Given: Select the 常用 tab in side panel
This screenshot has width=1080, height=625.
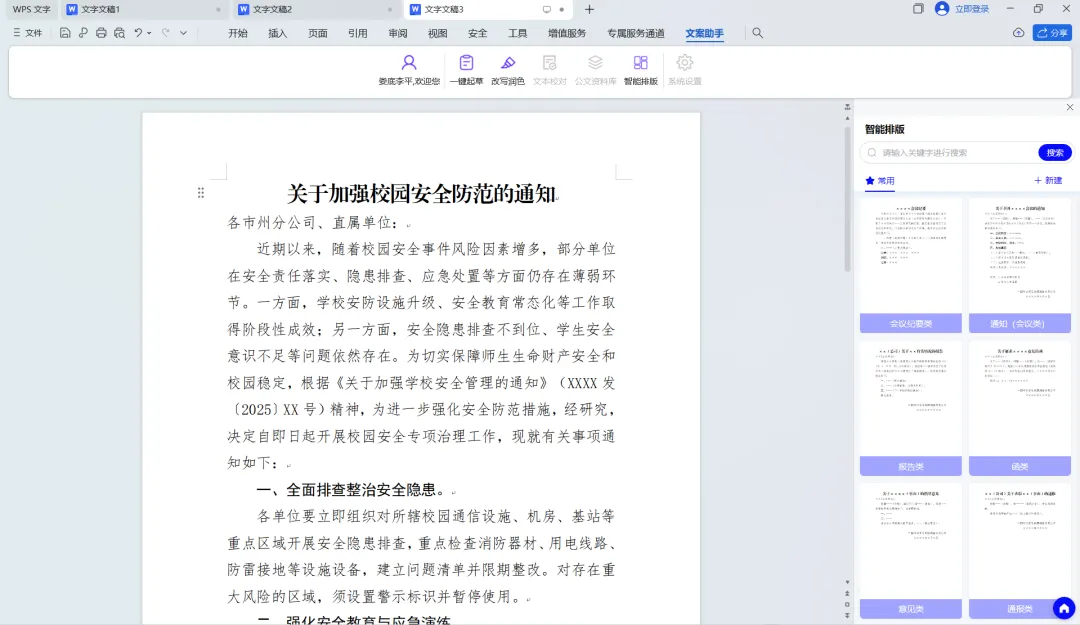Looking at the screenshot, I should pos(880,181).
